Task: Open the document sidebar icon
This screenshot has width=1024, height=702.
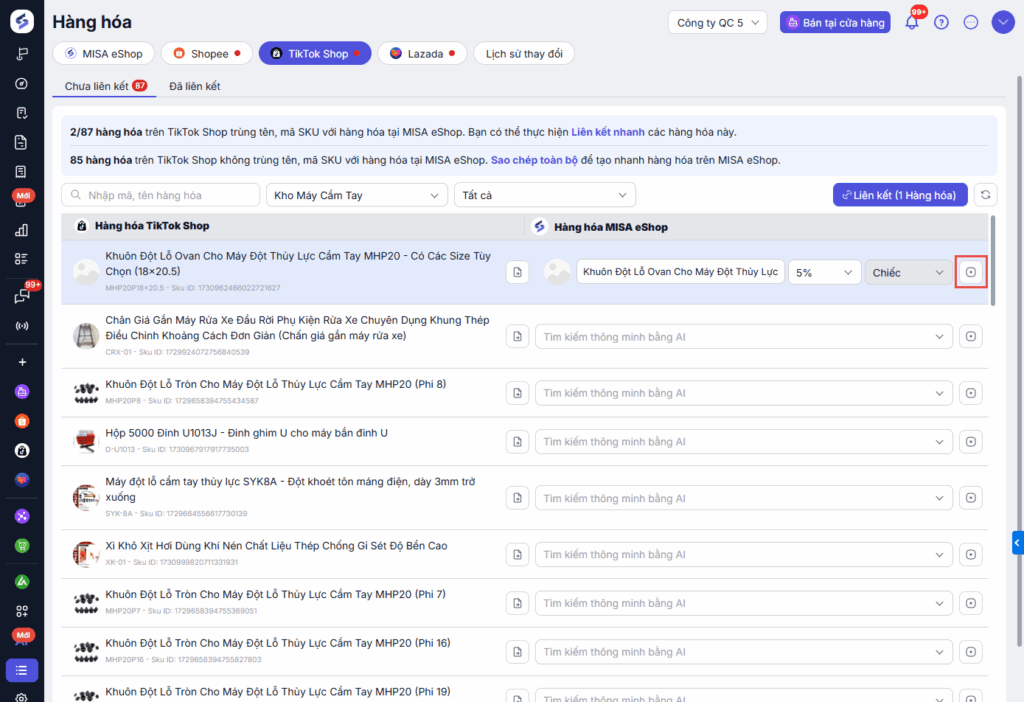Action: click(x=22, y=142)
